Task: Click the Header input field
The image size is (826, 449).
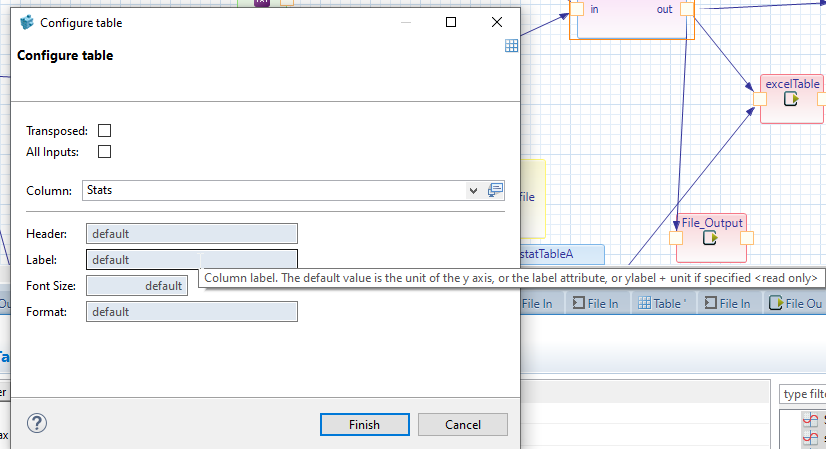Action: (192, 234)
